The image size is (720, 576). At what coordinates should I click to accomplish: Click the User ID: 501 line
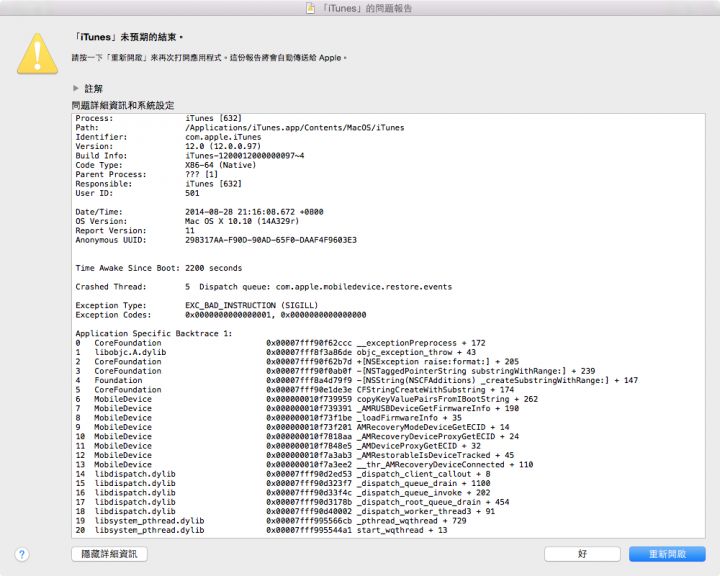[x=137, y=193]
